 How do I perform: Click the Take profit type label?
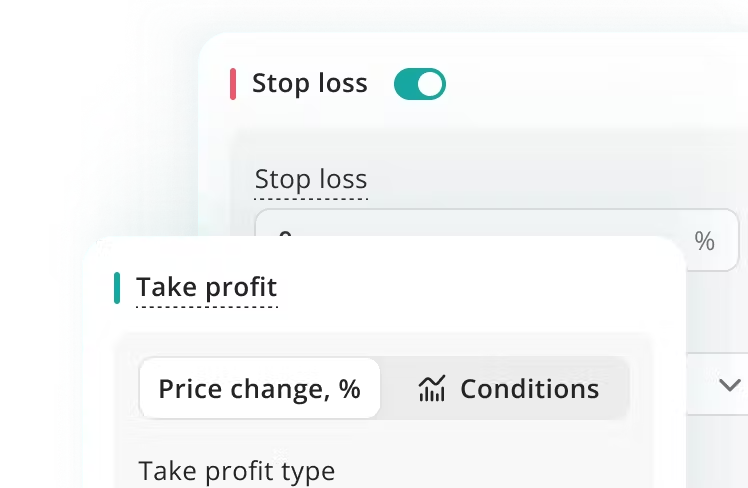click(237, 471)
